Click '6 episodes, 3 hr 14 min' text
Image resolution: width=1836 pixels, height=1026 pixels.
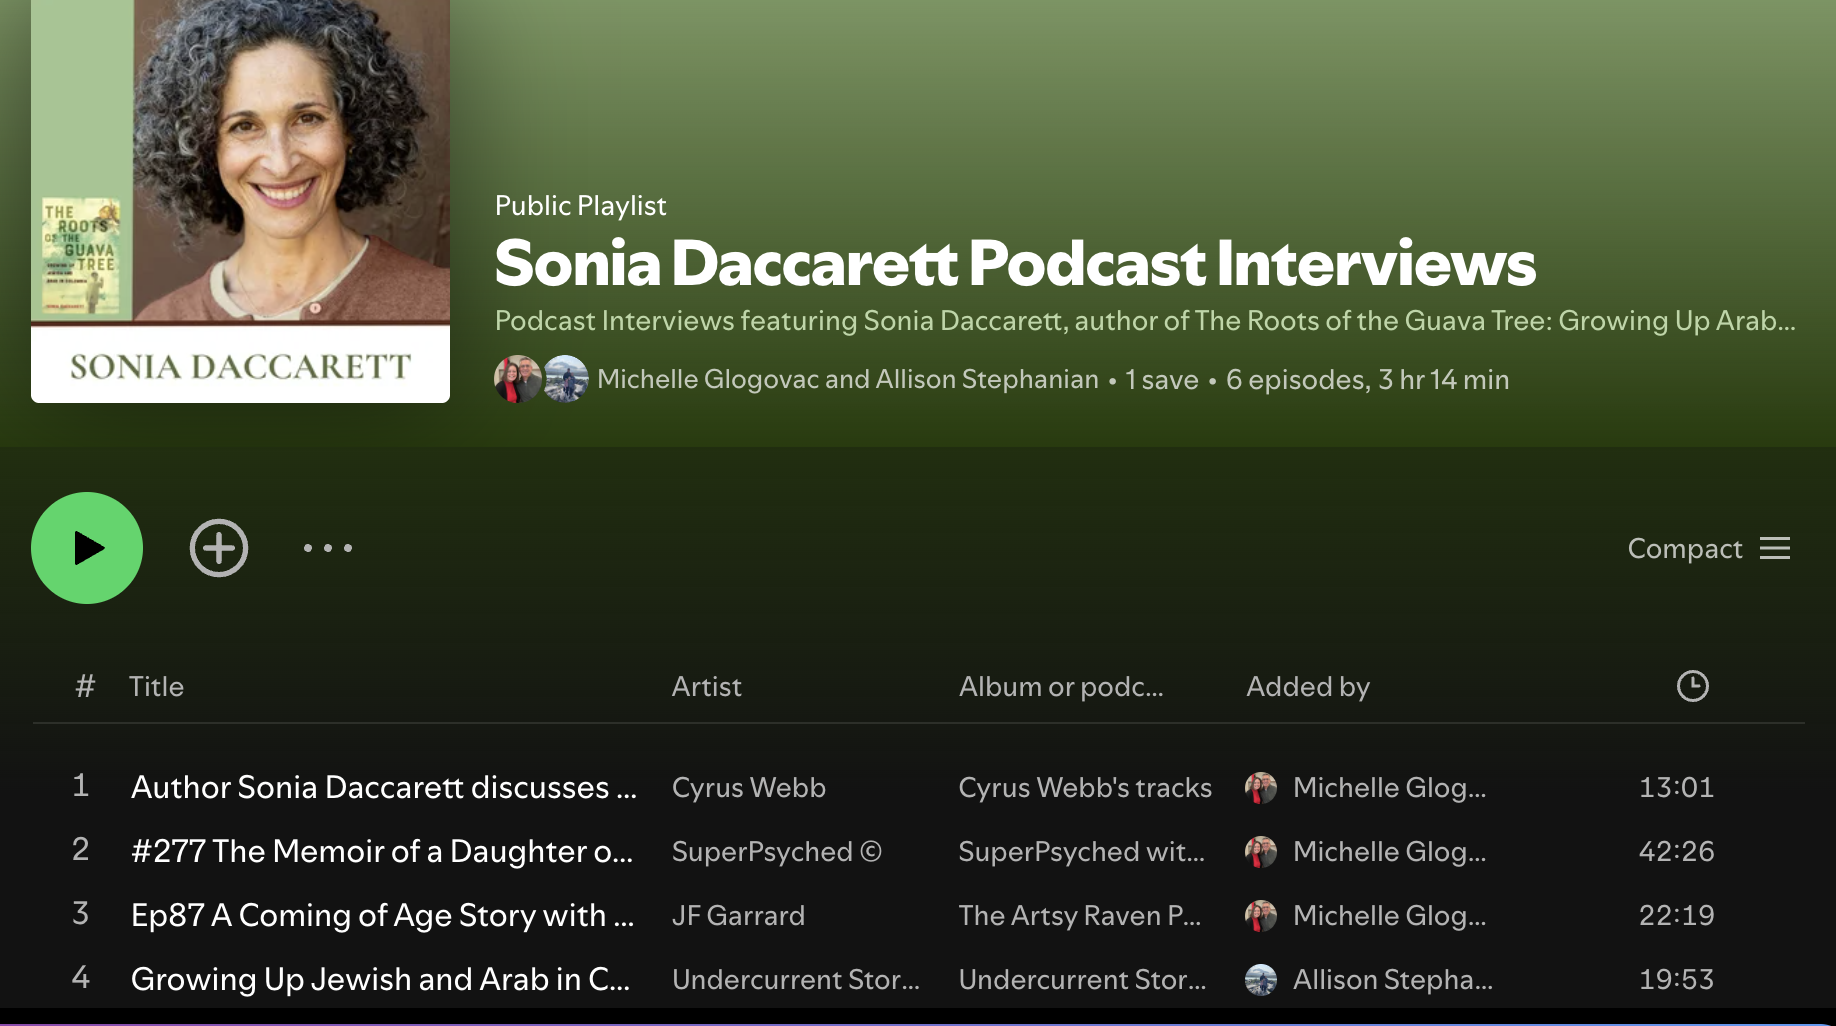1367,379
